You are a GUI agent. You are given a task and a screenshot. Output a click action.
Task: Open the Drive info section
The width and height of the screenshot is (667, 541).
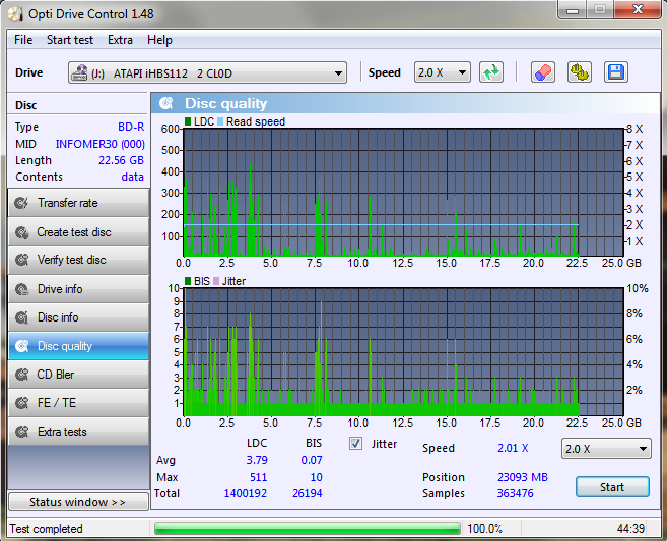point(78,289)
